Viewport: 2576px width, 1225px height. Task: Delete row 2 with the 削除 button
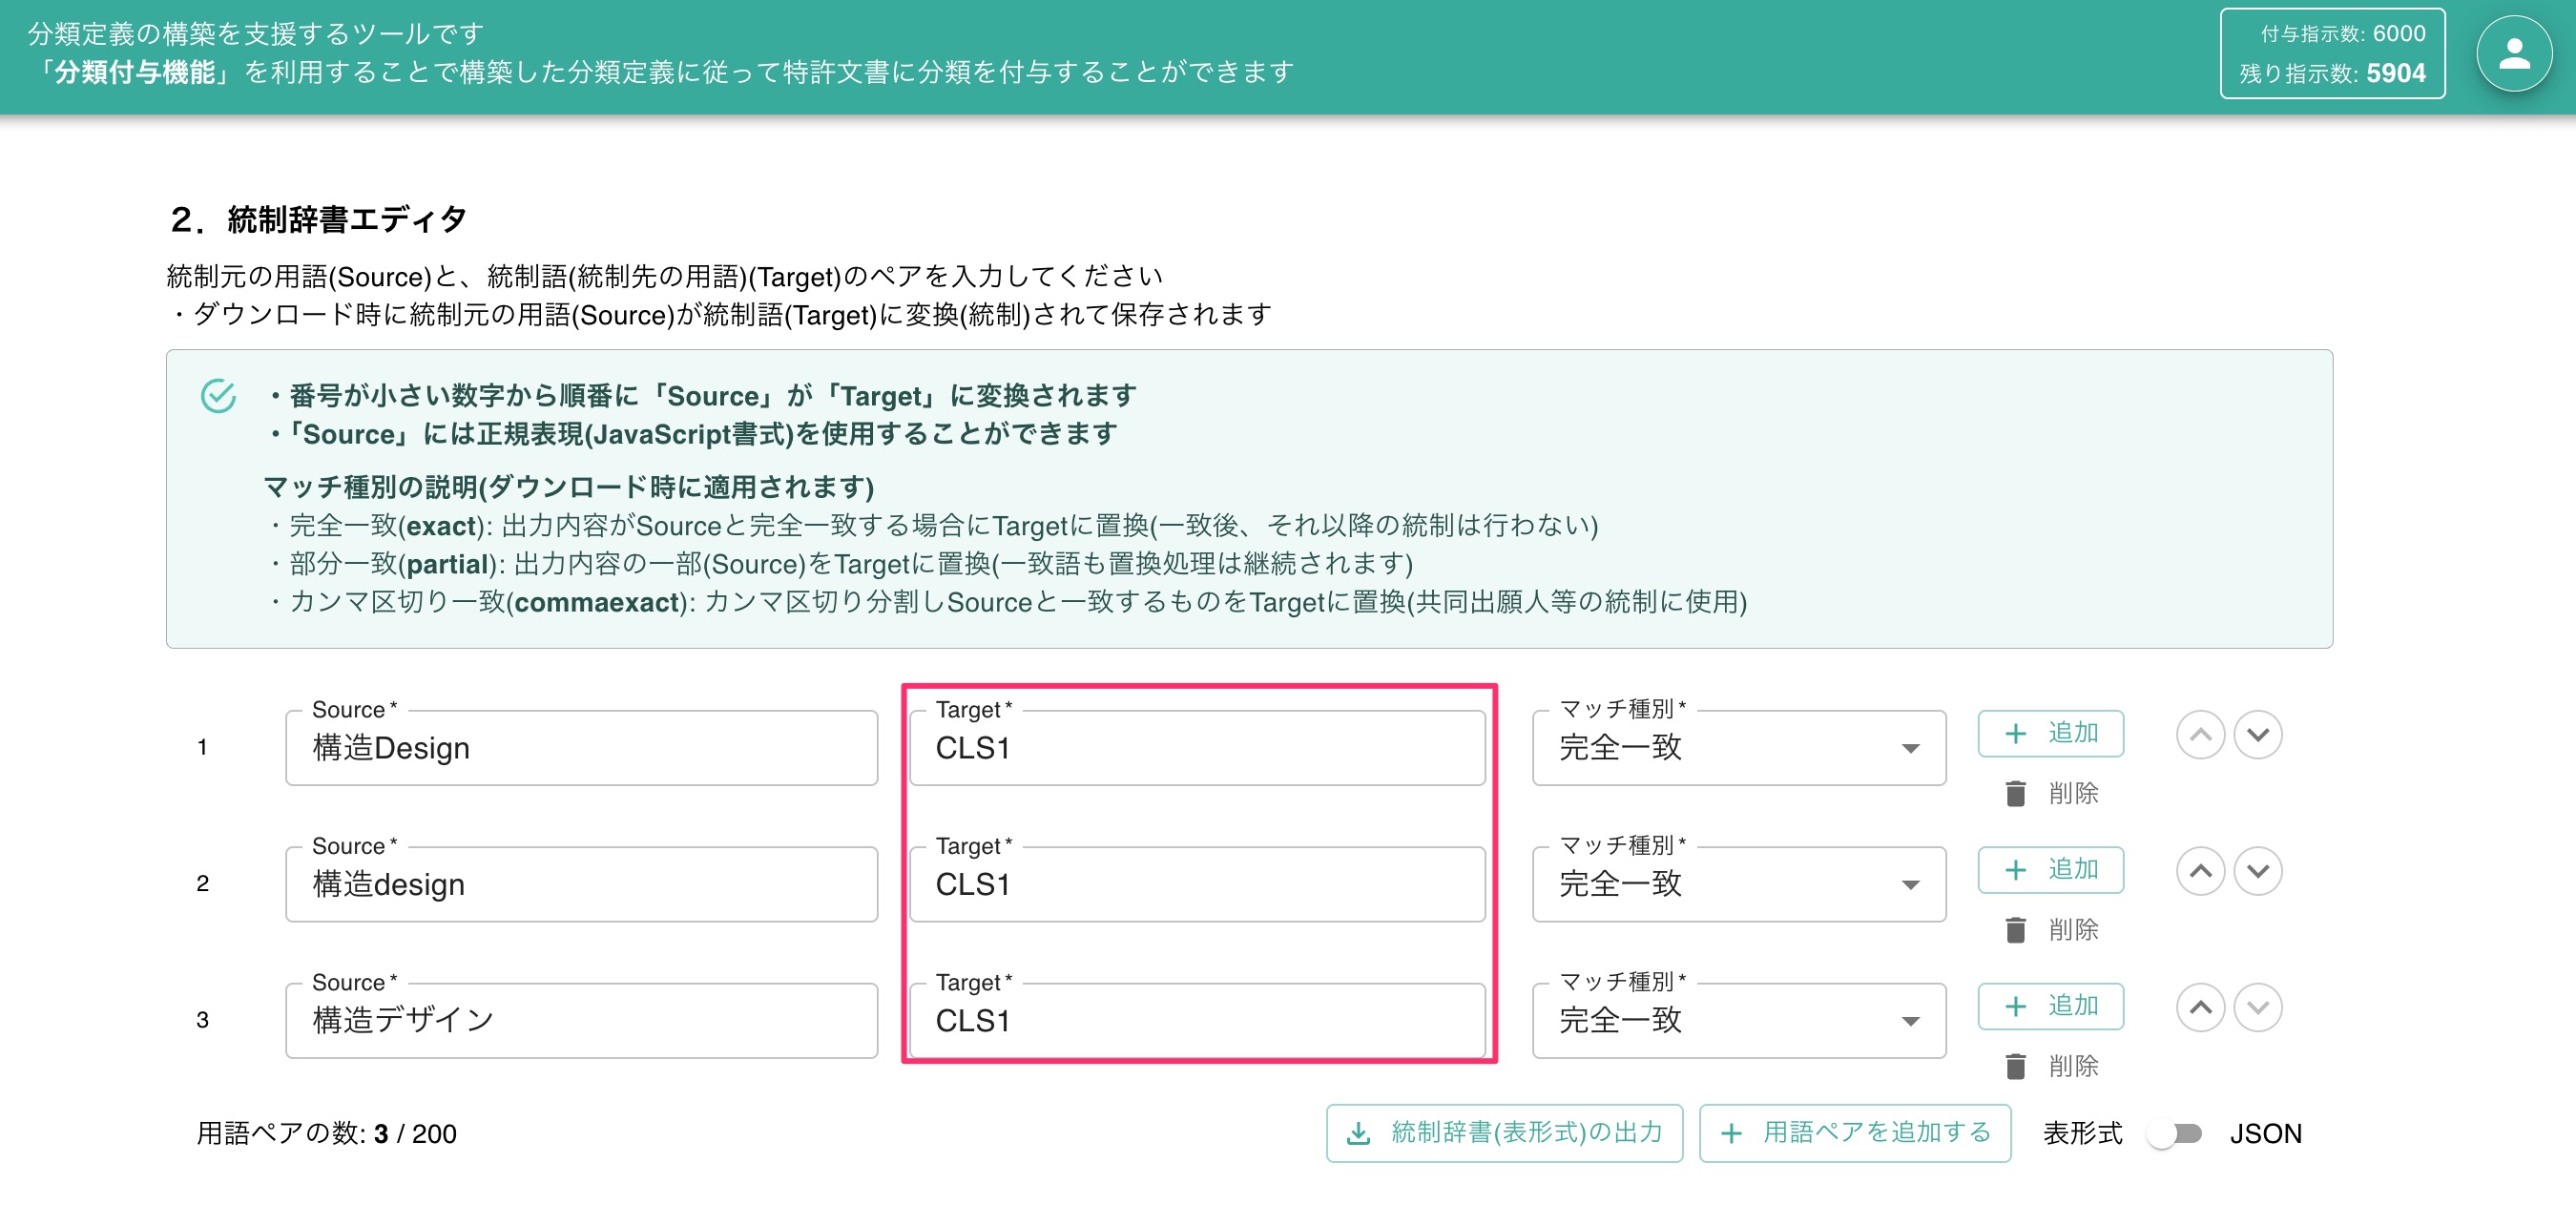point(2051,929)
